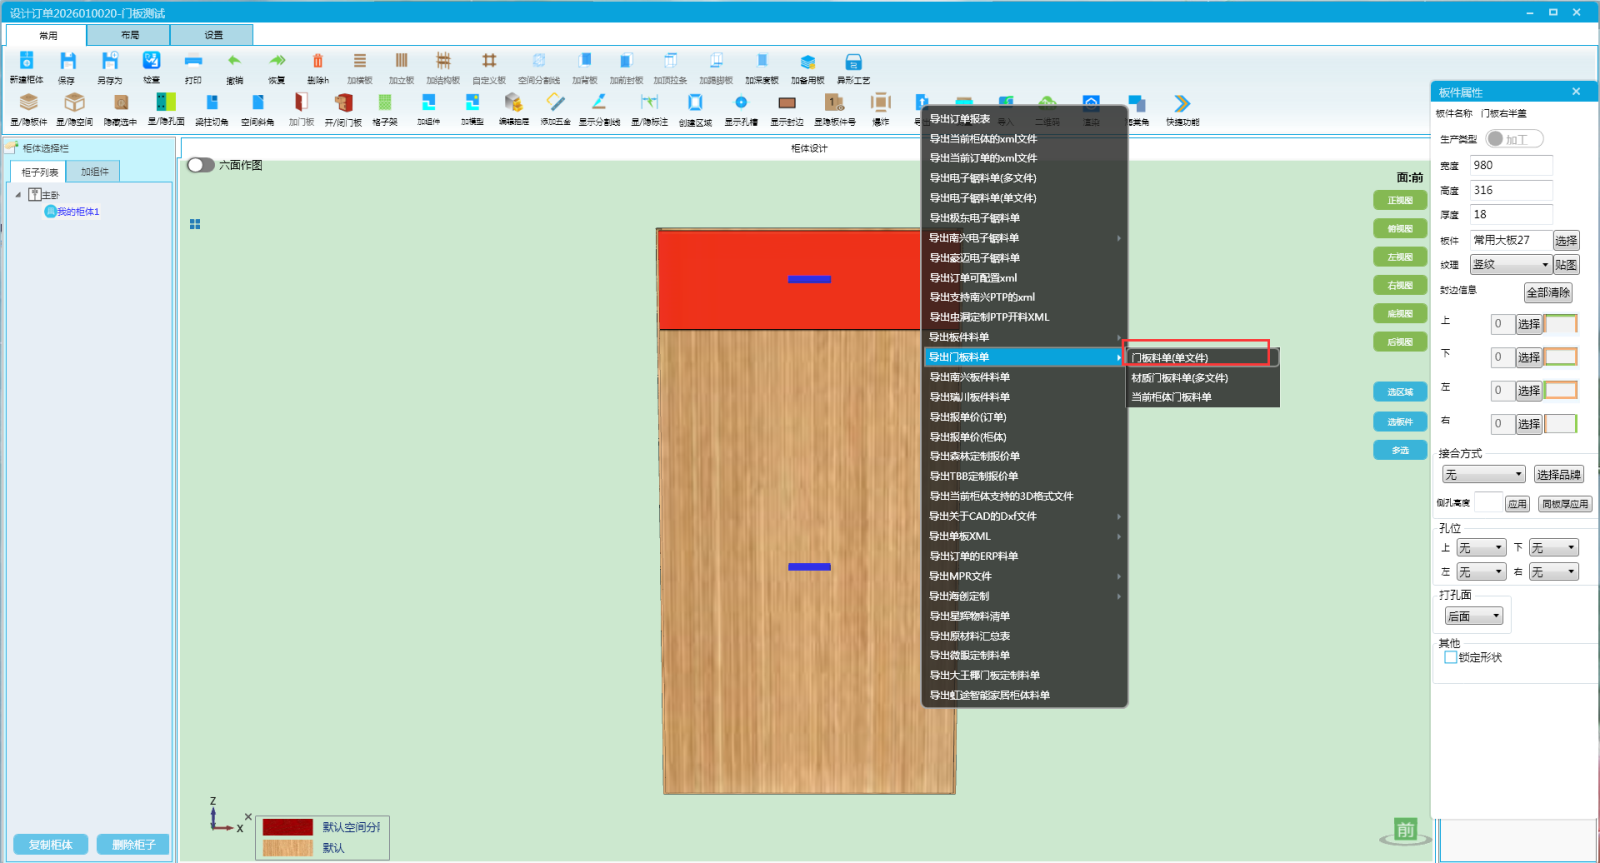Click the 显/隐孔面 toolbar icon
Viewport: 1600px width, 863px height.
click(x=166, y=103)
